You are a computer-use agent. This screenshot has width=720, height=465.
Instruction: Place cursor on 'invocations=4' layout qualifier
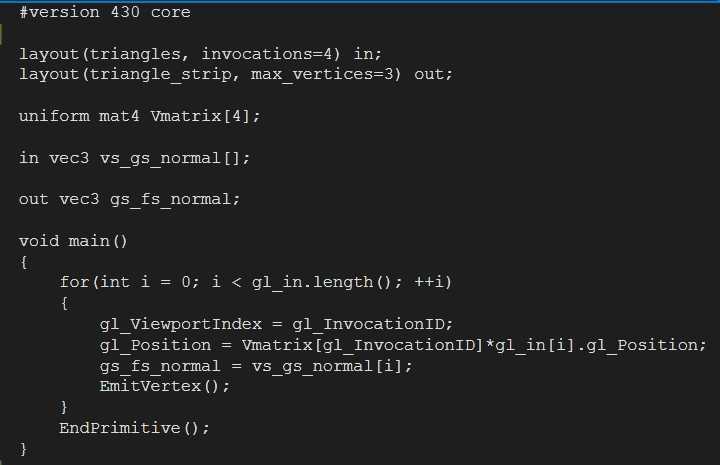pyautogui.click(x=271, y=54)
